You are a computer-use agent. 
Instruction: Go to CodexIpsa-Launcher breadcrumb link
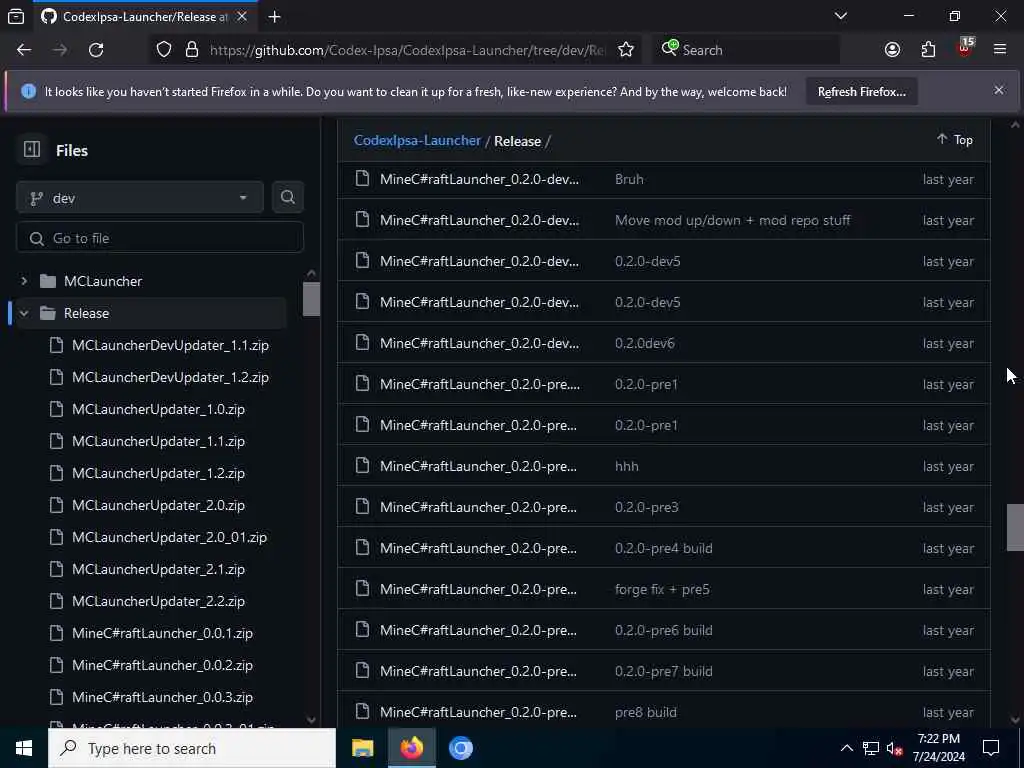[x=417, y=140]
